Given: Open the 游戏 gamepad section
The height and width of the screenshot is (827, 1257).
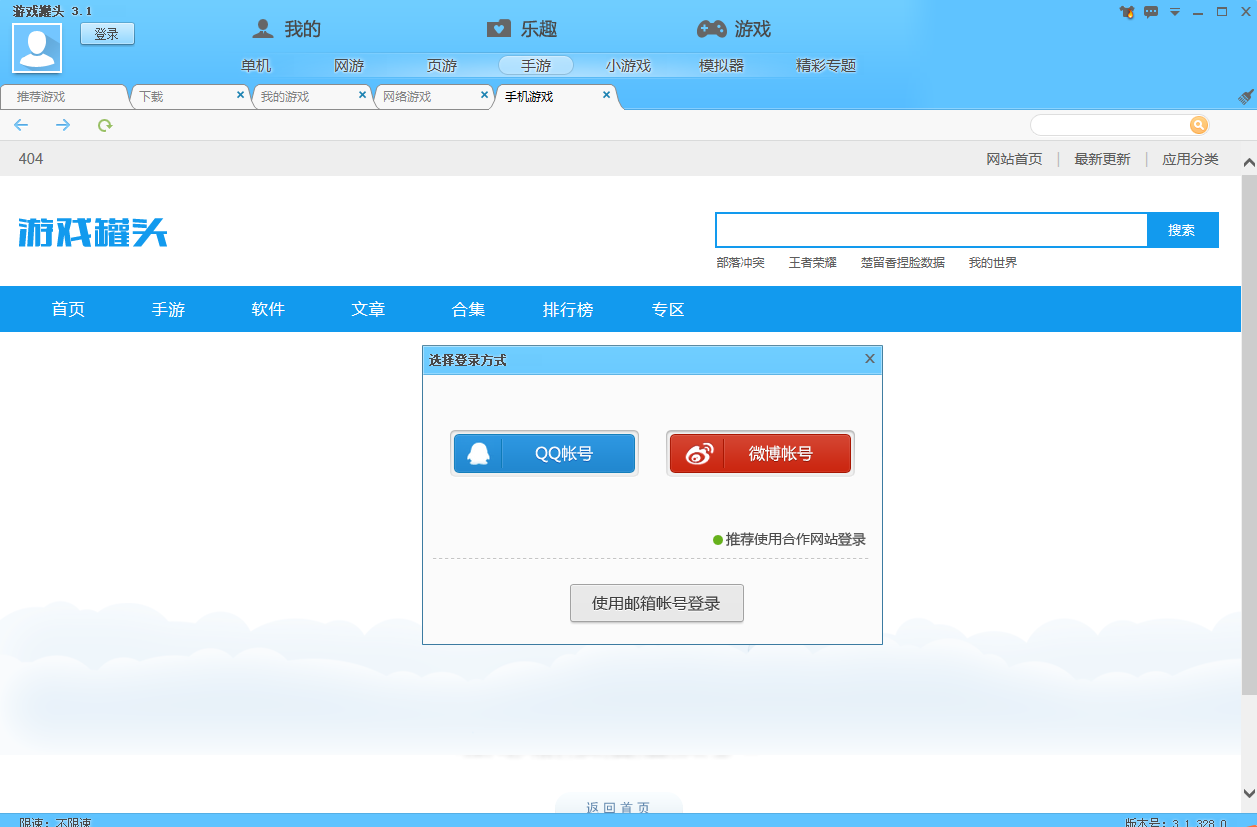Looking at the screenshot, I should click(710, 29).
